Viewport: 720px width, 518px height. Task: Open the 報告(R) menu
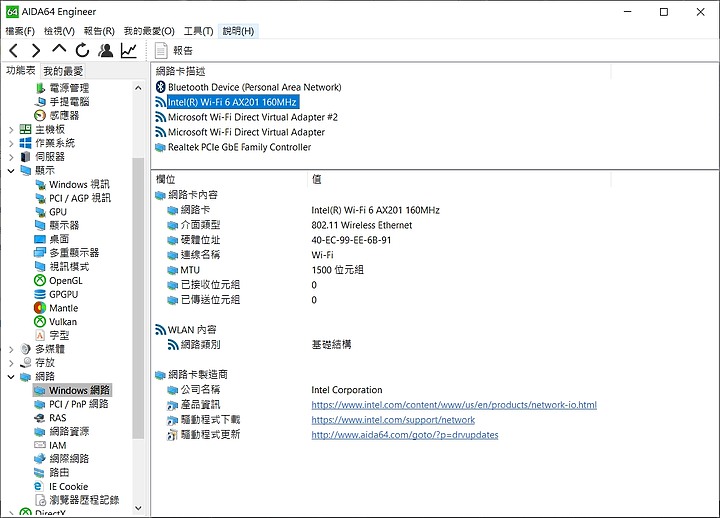(99, 31)
